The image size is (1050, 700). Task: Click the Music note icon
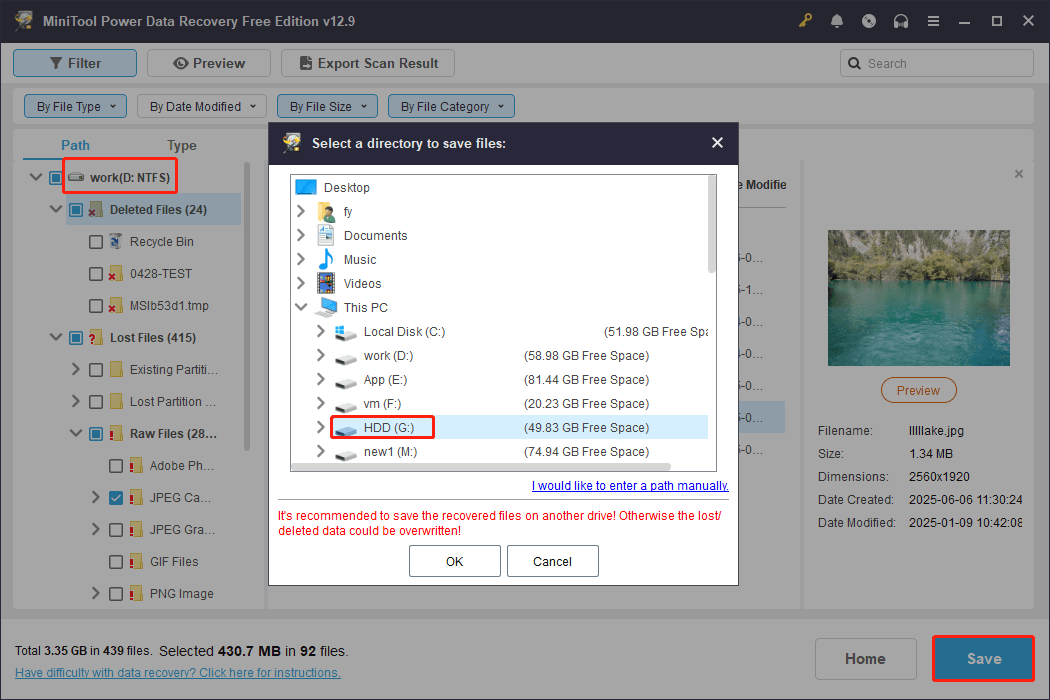[326, 259]
